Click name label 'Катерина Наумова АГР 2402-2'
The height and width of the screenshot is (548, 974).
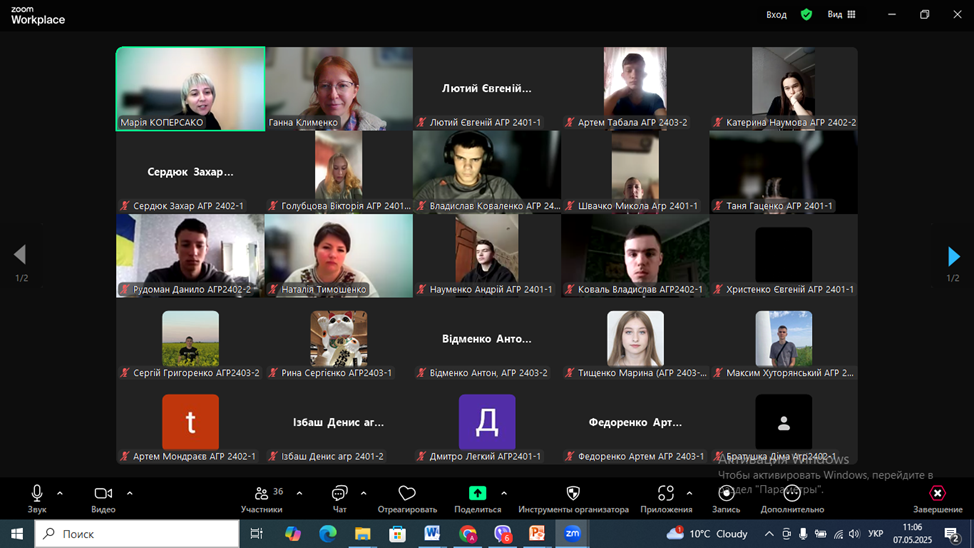[791, 122]
